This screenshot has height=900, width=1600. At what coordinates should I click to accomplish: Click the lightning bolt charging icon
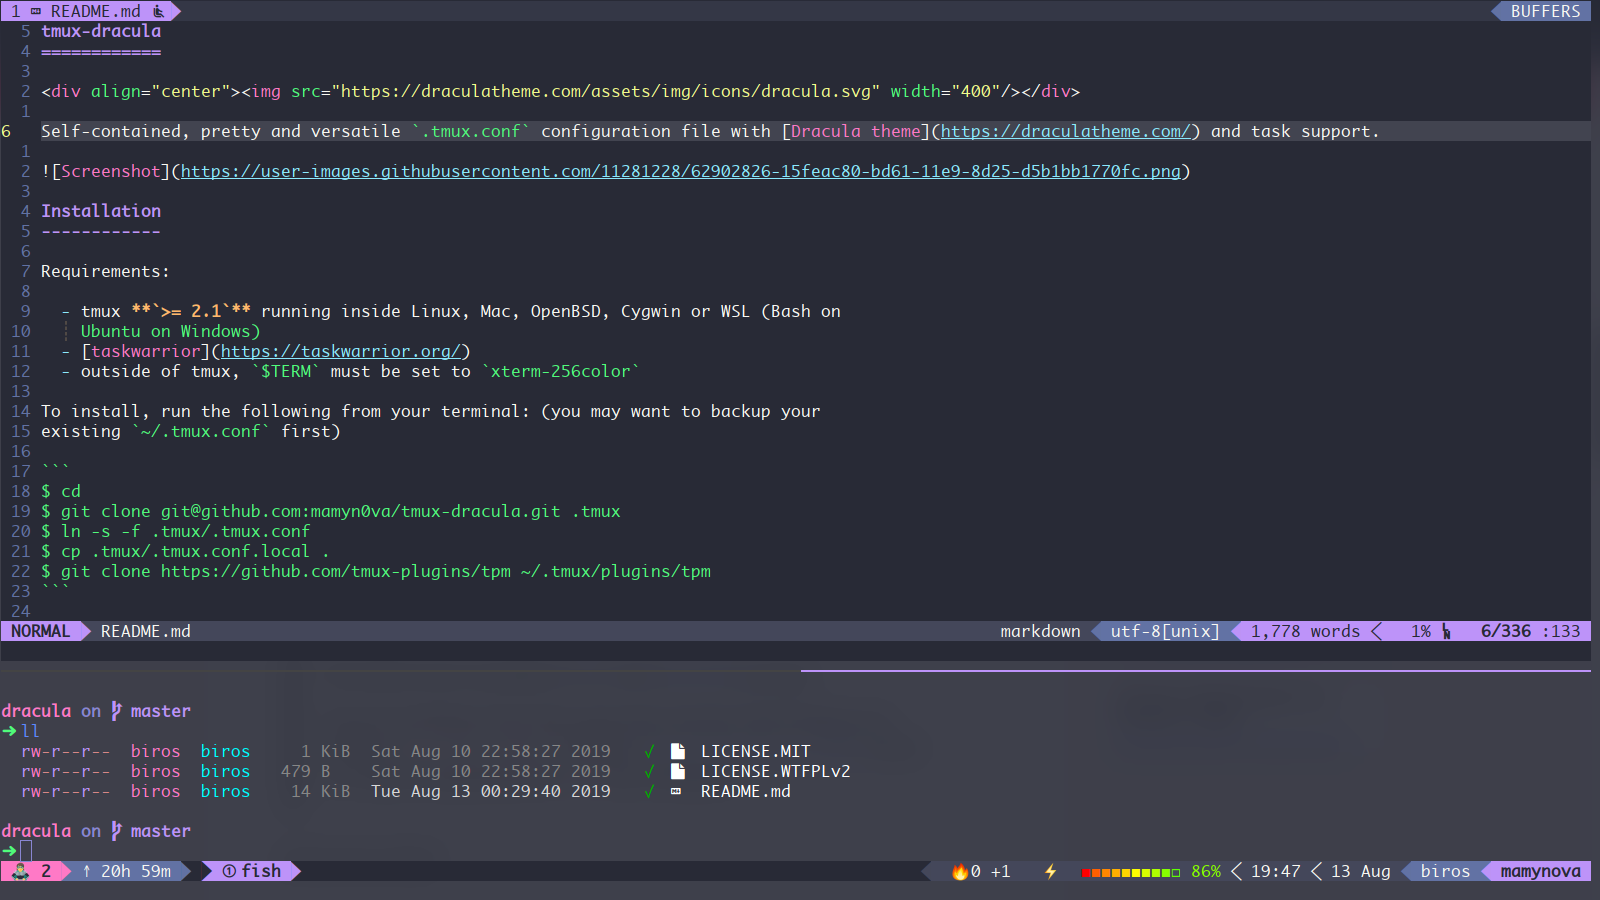1050,871
